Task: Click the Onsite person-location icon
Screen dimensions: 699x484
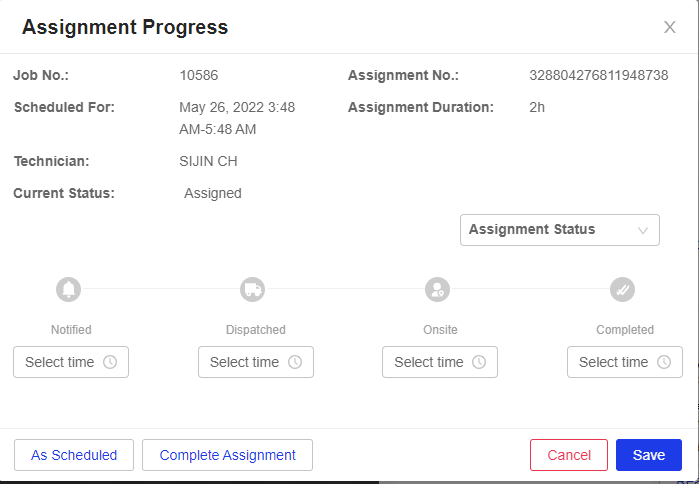Action: point(437,289)
